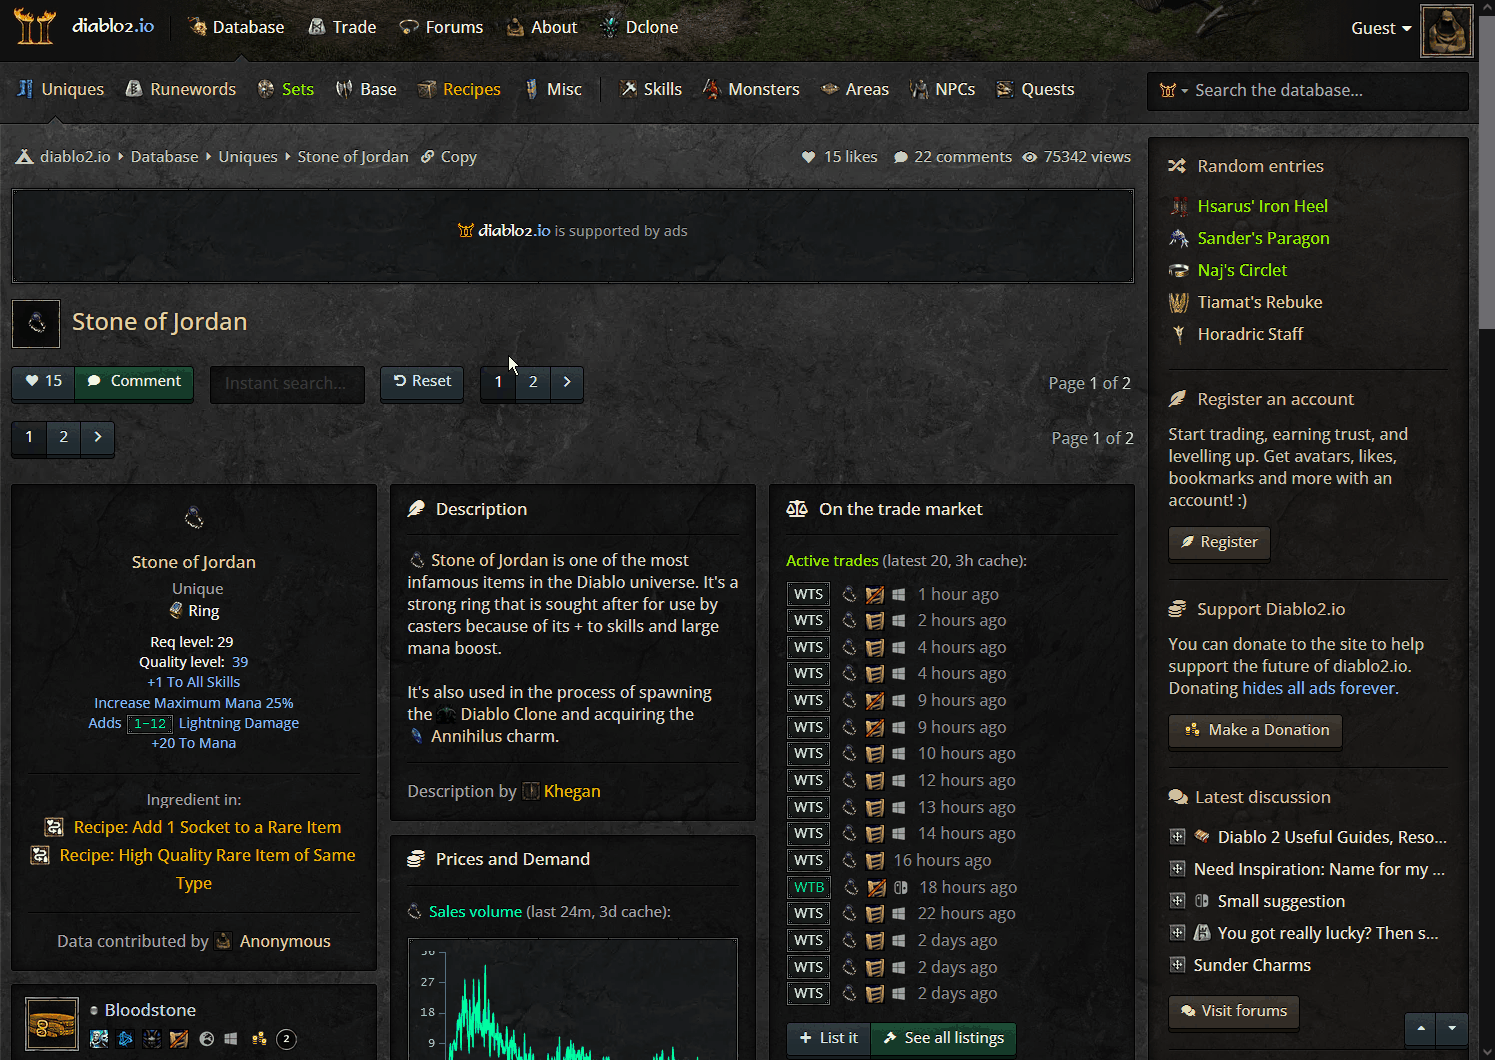Click the diablo2.io site logo

click(84, 27)
